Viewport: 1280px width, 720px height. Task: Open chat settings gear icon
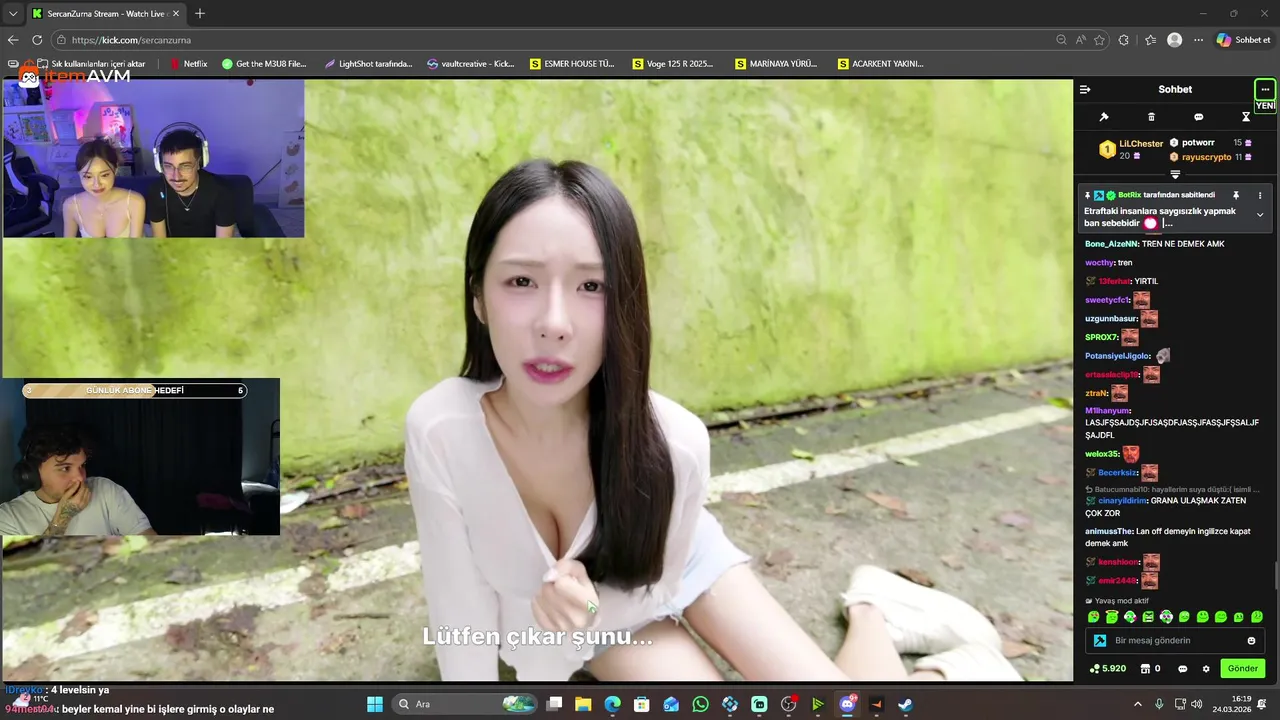pos(1206,669)
